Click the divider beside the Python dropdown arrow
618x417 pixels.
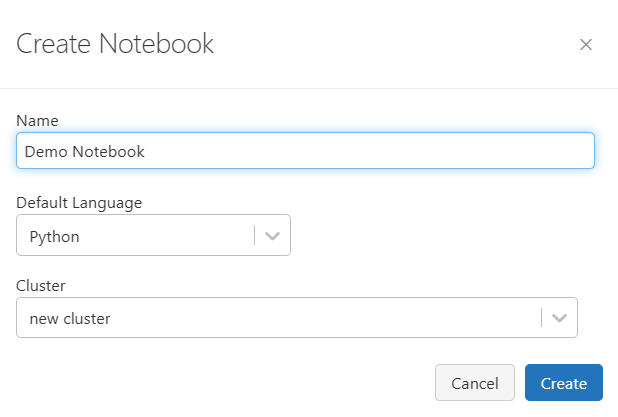tap(255, 236)
